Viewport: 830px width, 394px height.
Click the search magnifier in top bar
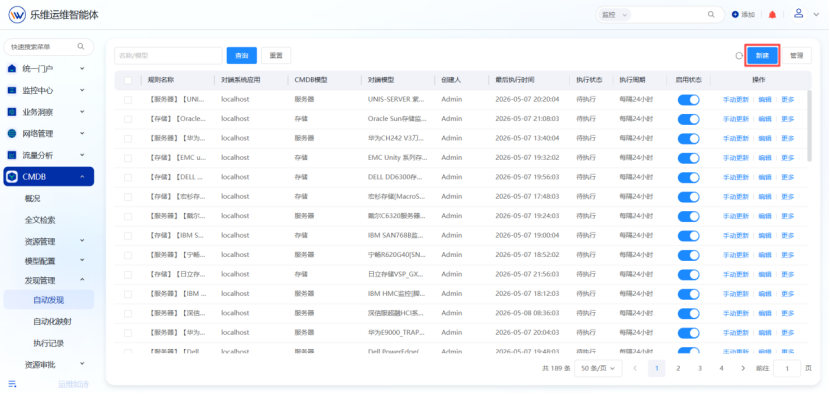[x=711, y=15]
